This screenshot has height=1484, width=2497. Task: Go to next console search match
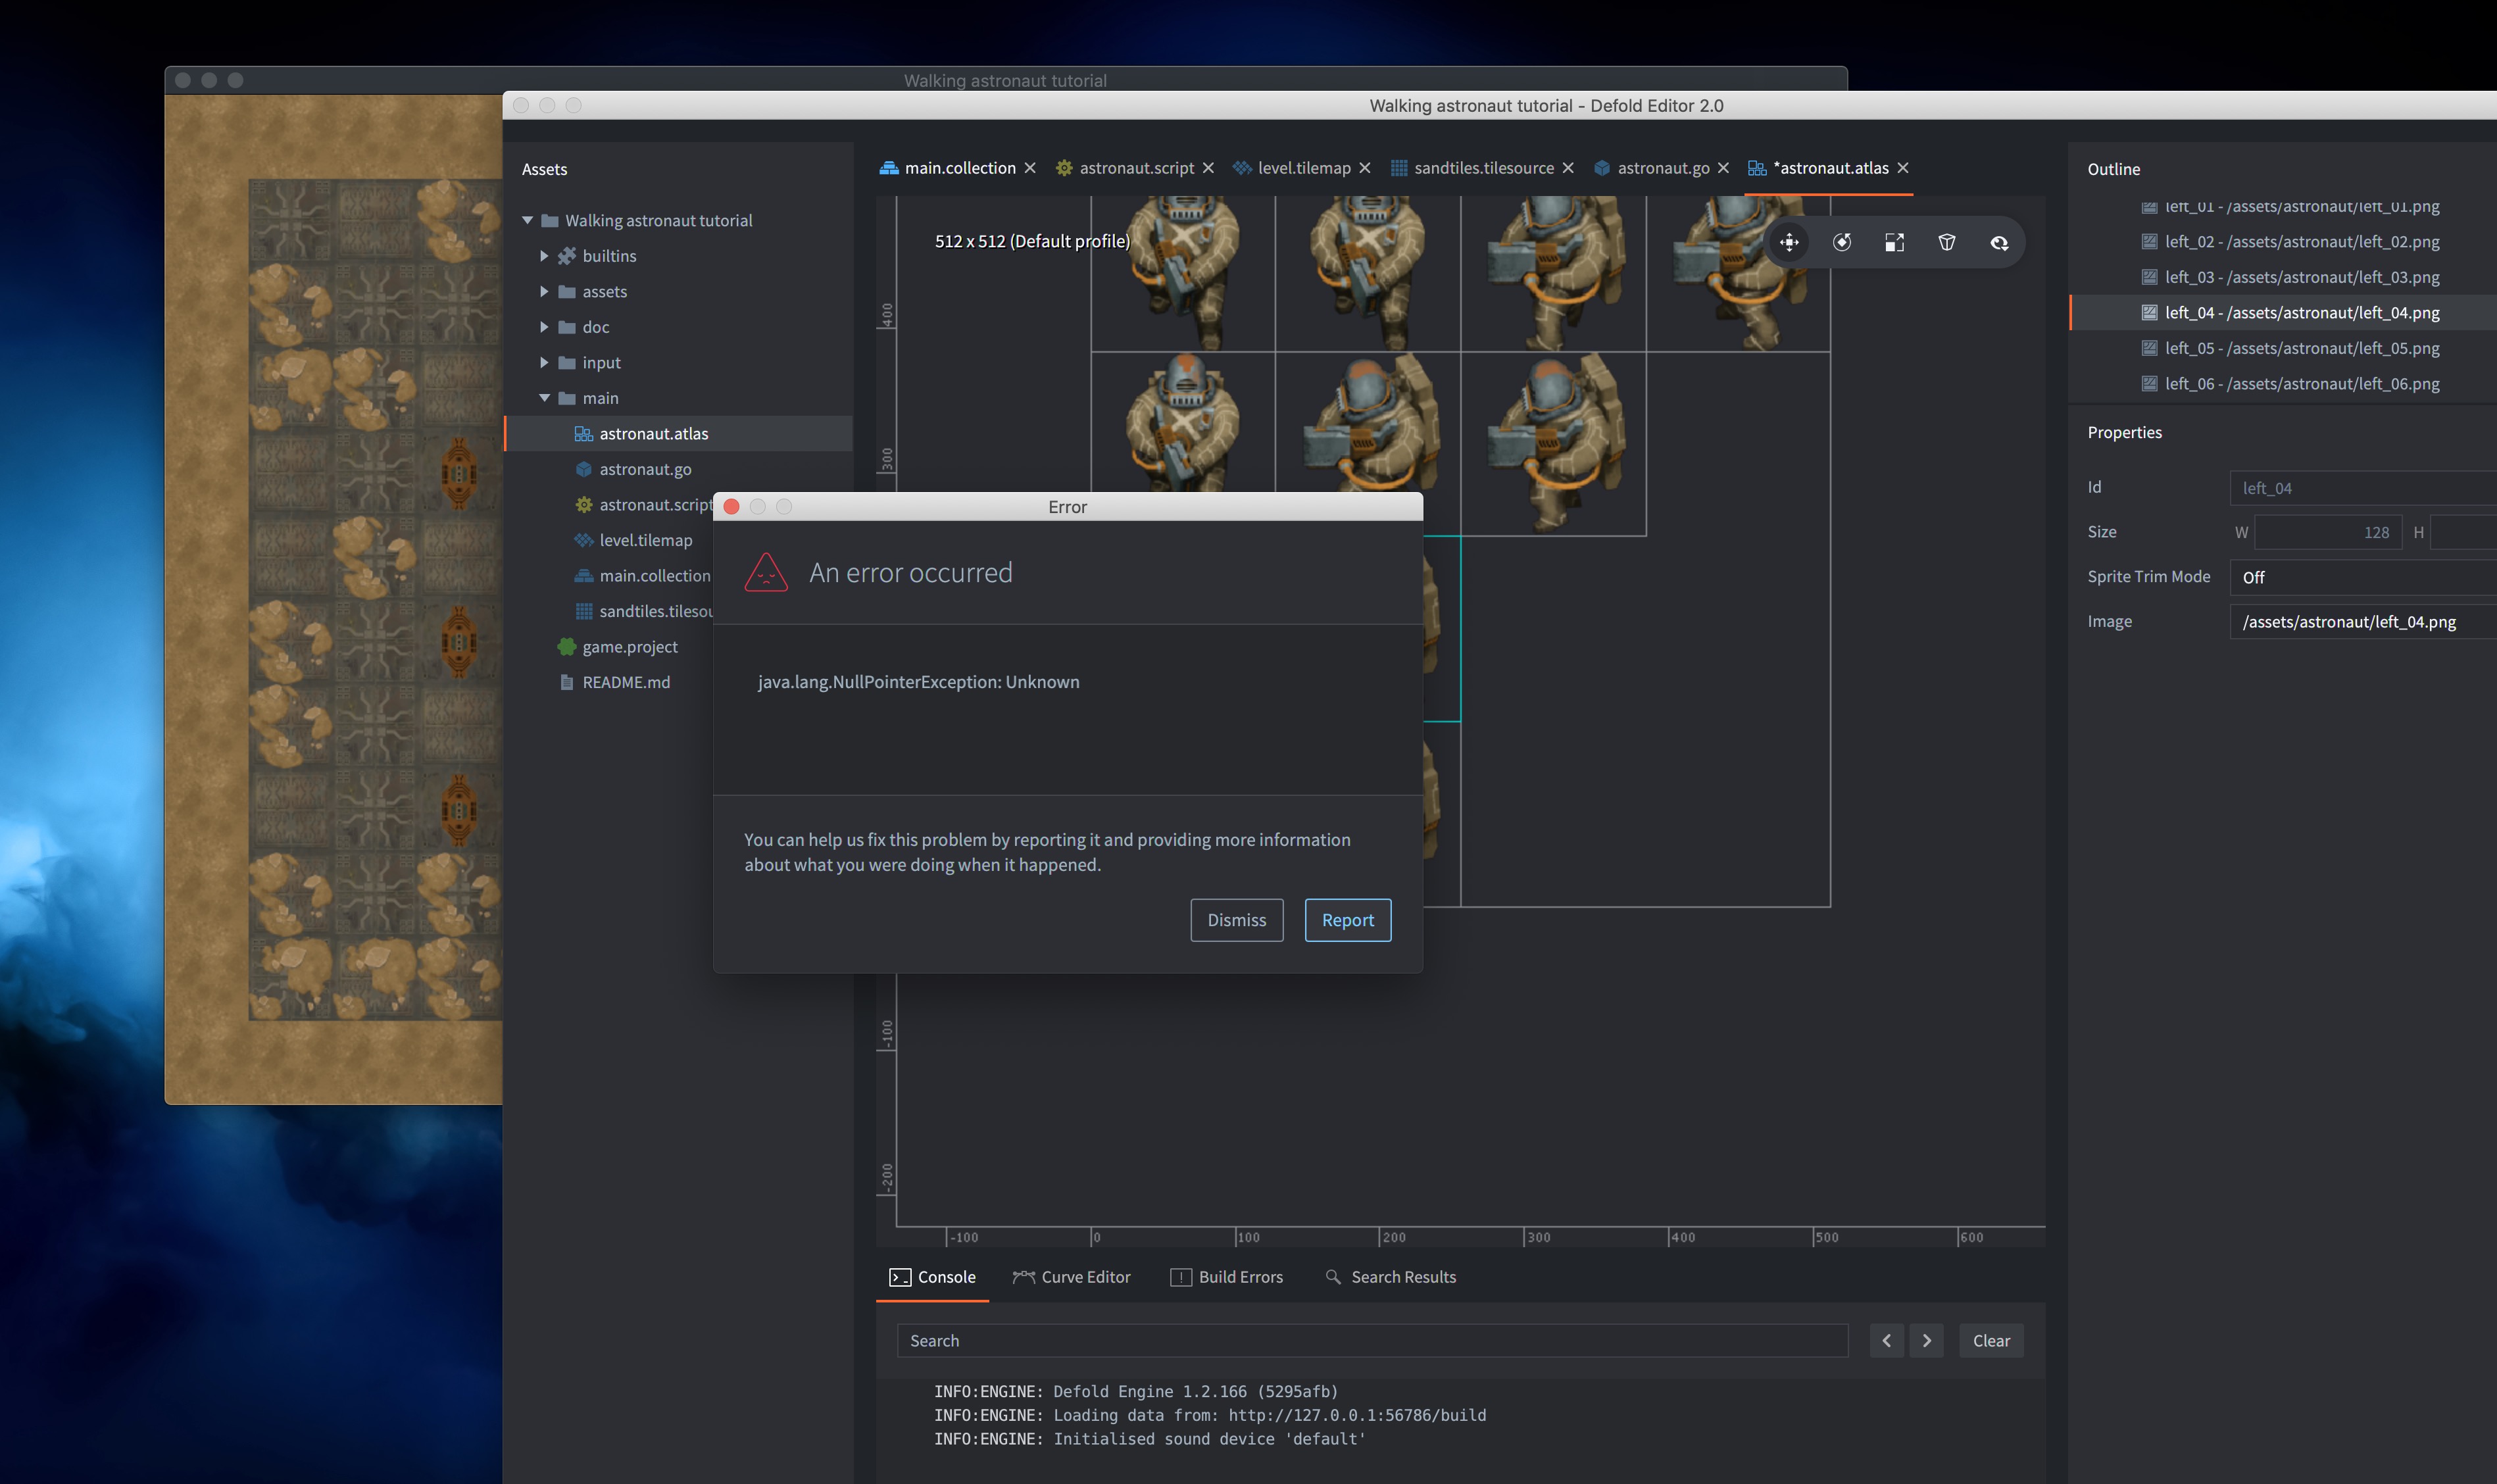click(x=1926, y=1340)
